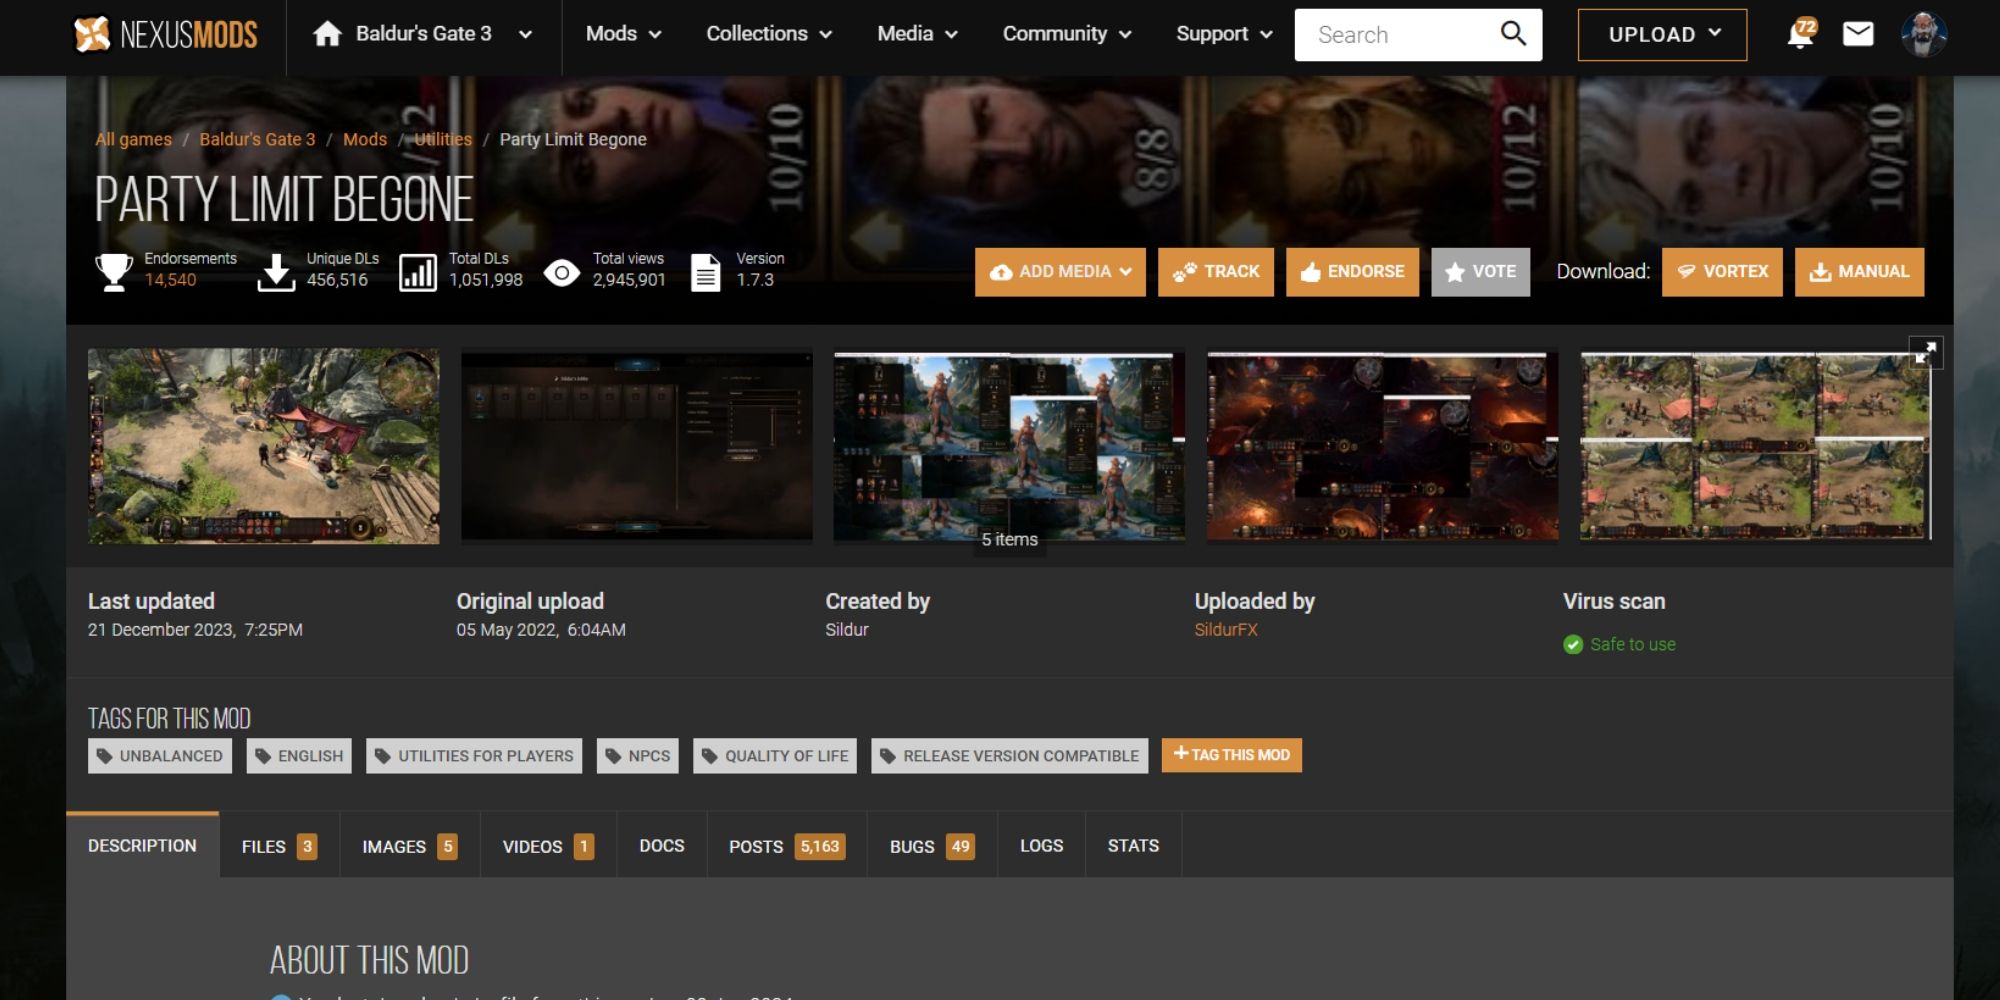This screenshot has width=2000, height=1000.
Task: Click the Release Version Compatible tag
Action: point(1010,756)
